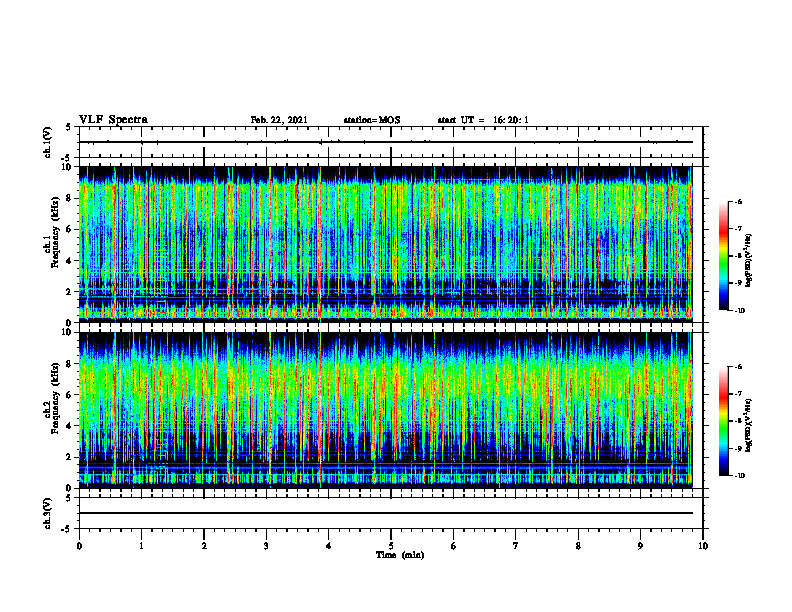Viewport: 792px width, 612px height.
Task: Click the "6" kHz tick on ch.2 spectrogram
Action: coord(70,395)
